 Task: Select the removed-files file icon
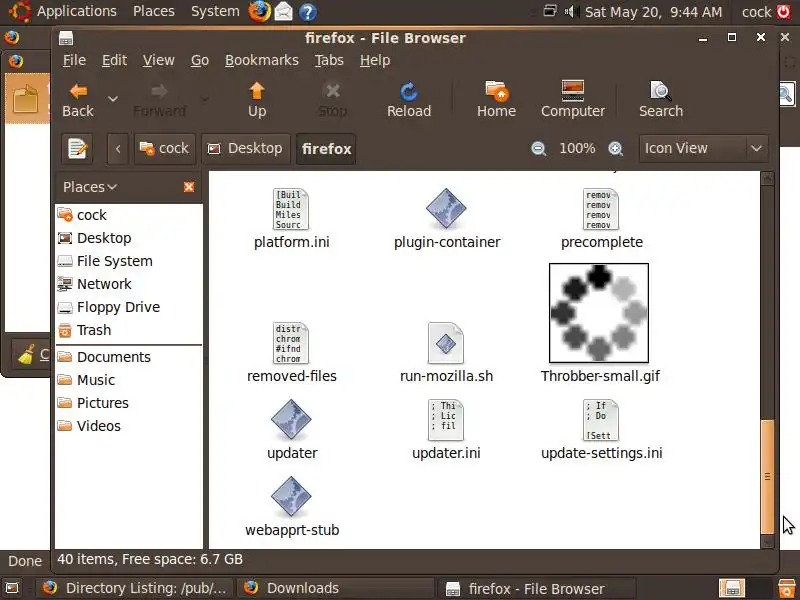[291, 343]
